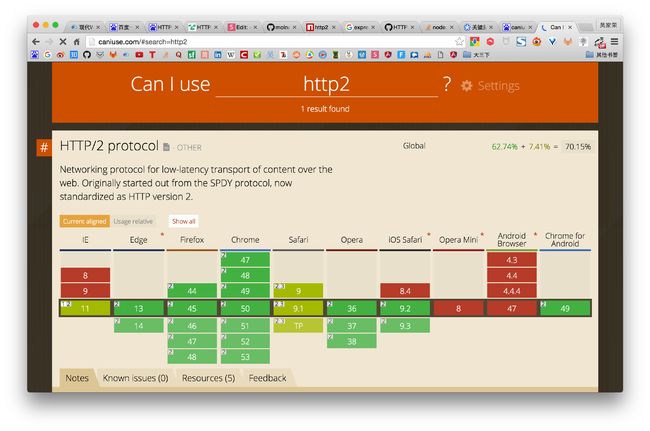This screenshot has width=650, height=431.
Task: Click the blue S extension icon
Action: tap(521, 41)
